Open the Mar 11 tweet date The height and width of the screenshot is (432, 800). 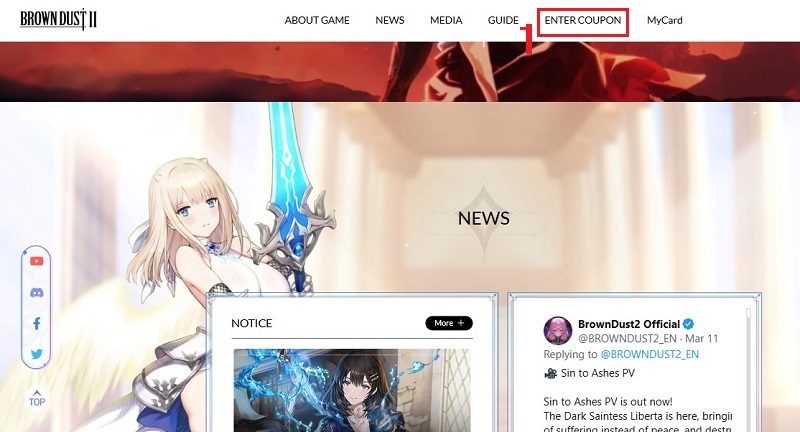[x=702, y=338]
